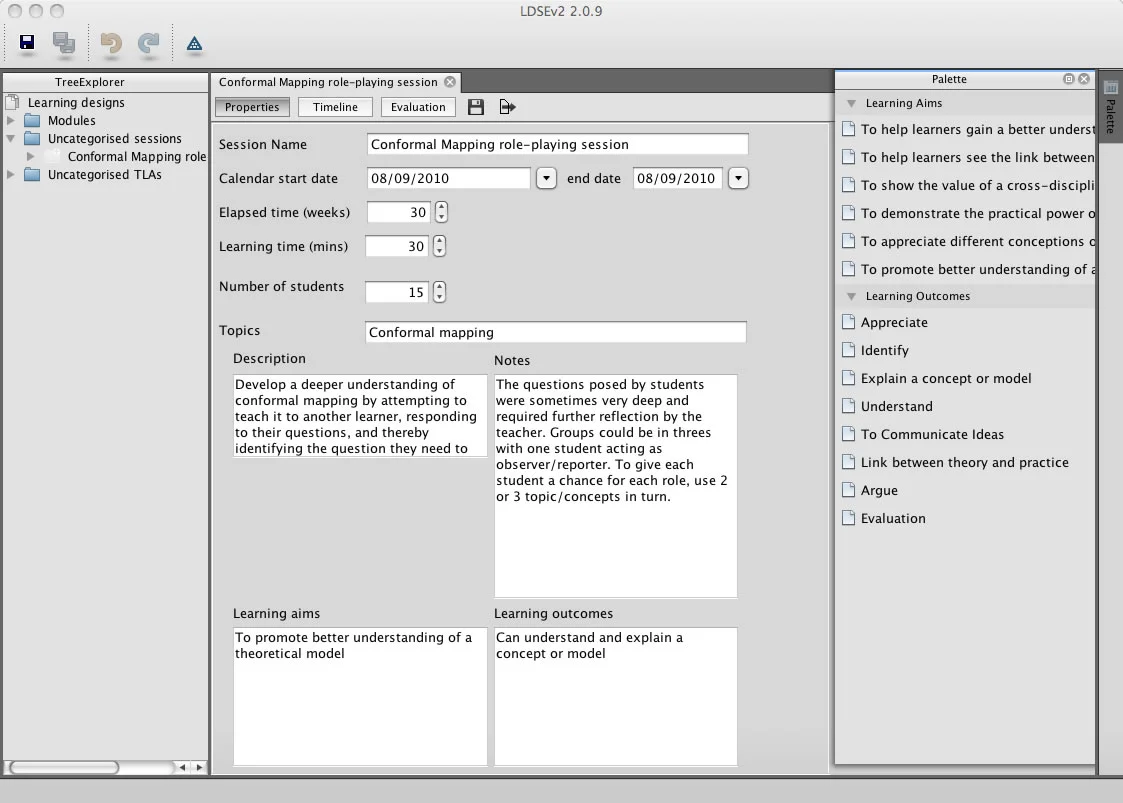Click document icon beside Explain a concept
Image resolution: width=1123 pixels, height=803 pixels.
coord(849,378)
